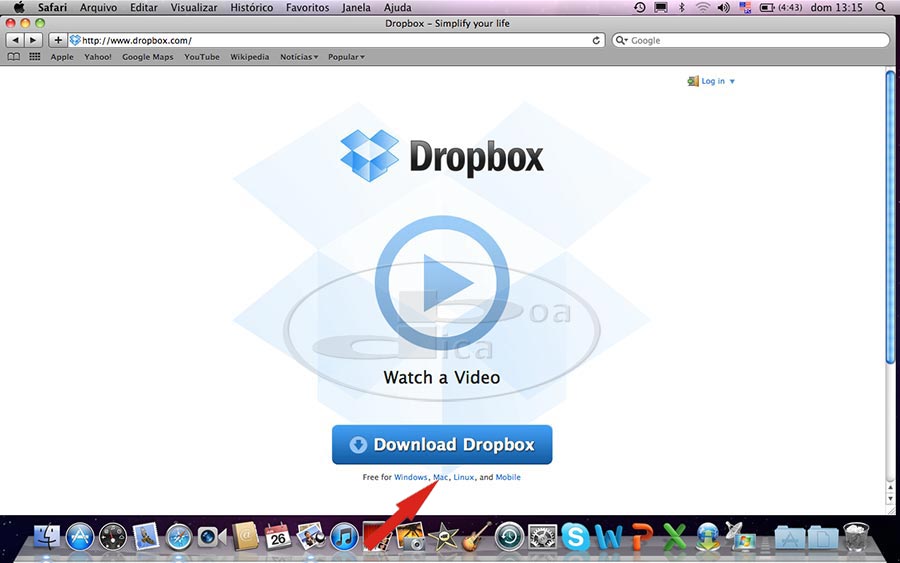Open GarageBand guitar icon
900x563 pixels.
coord(477,537)
